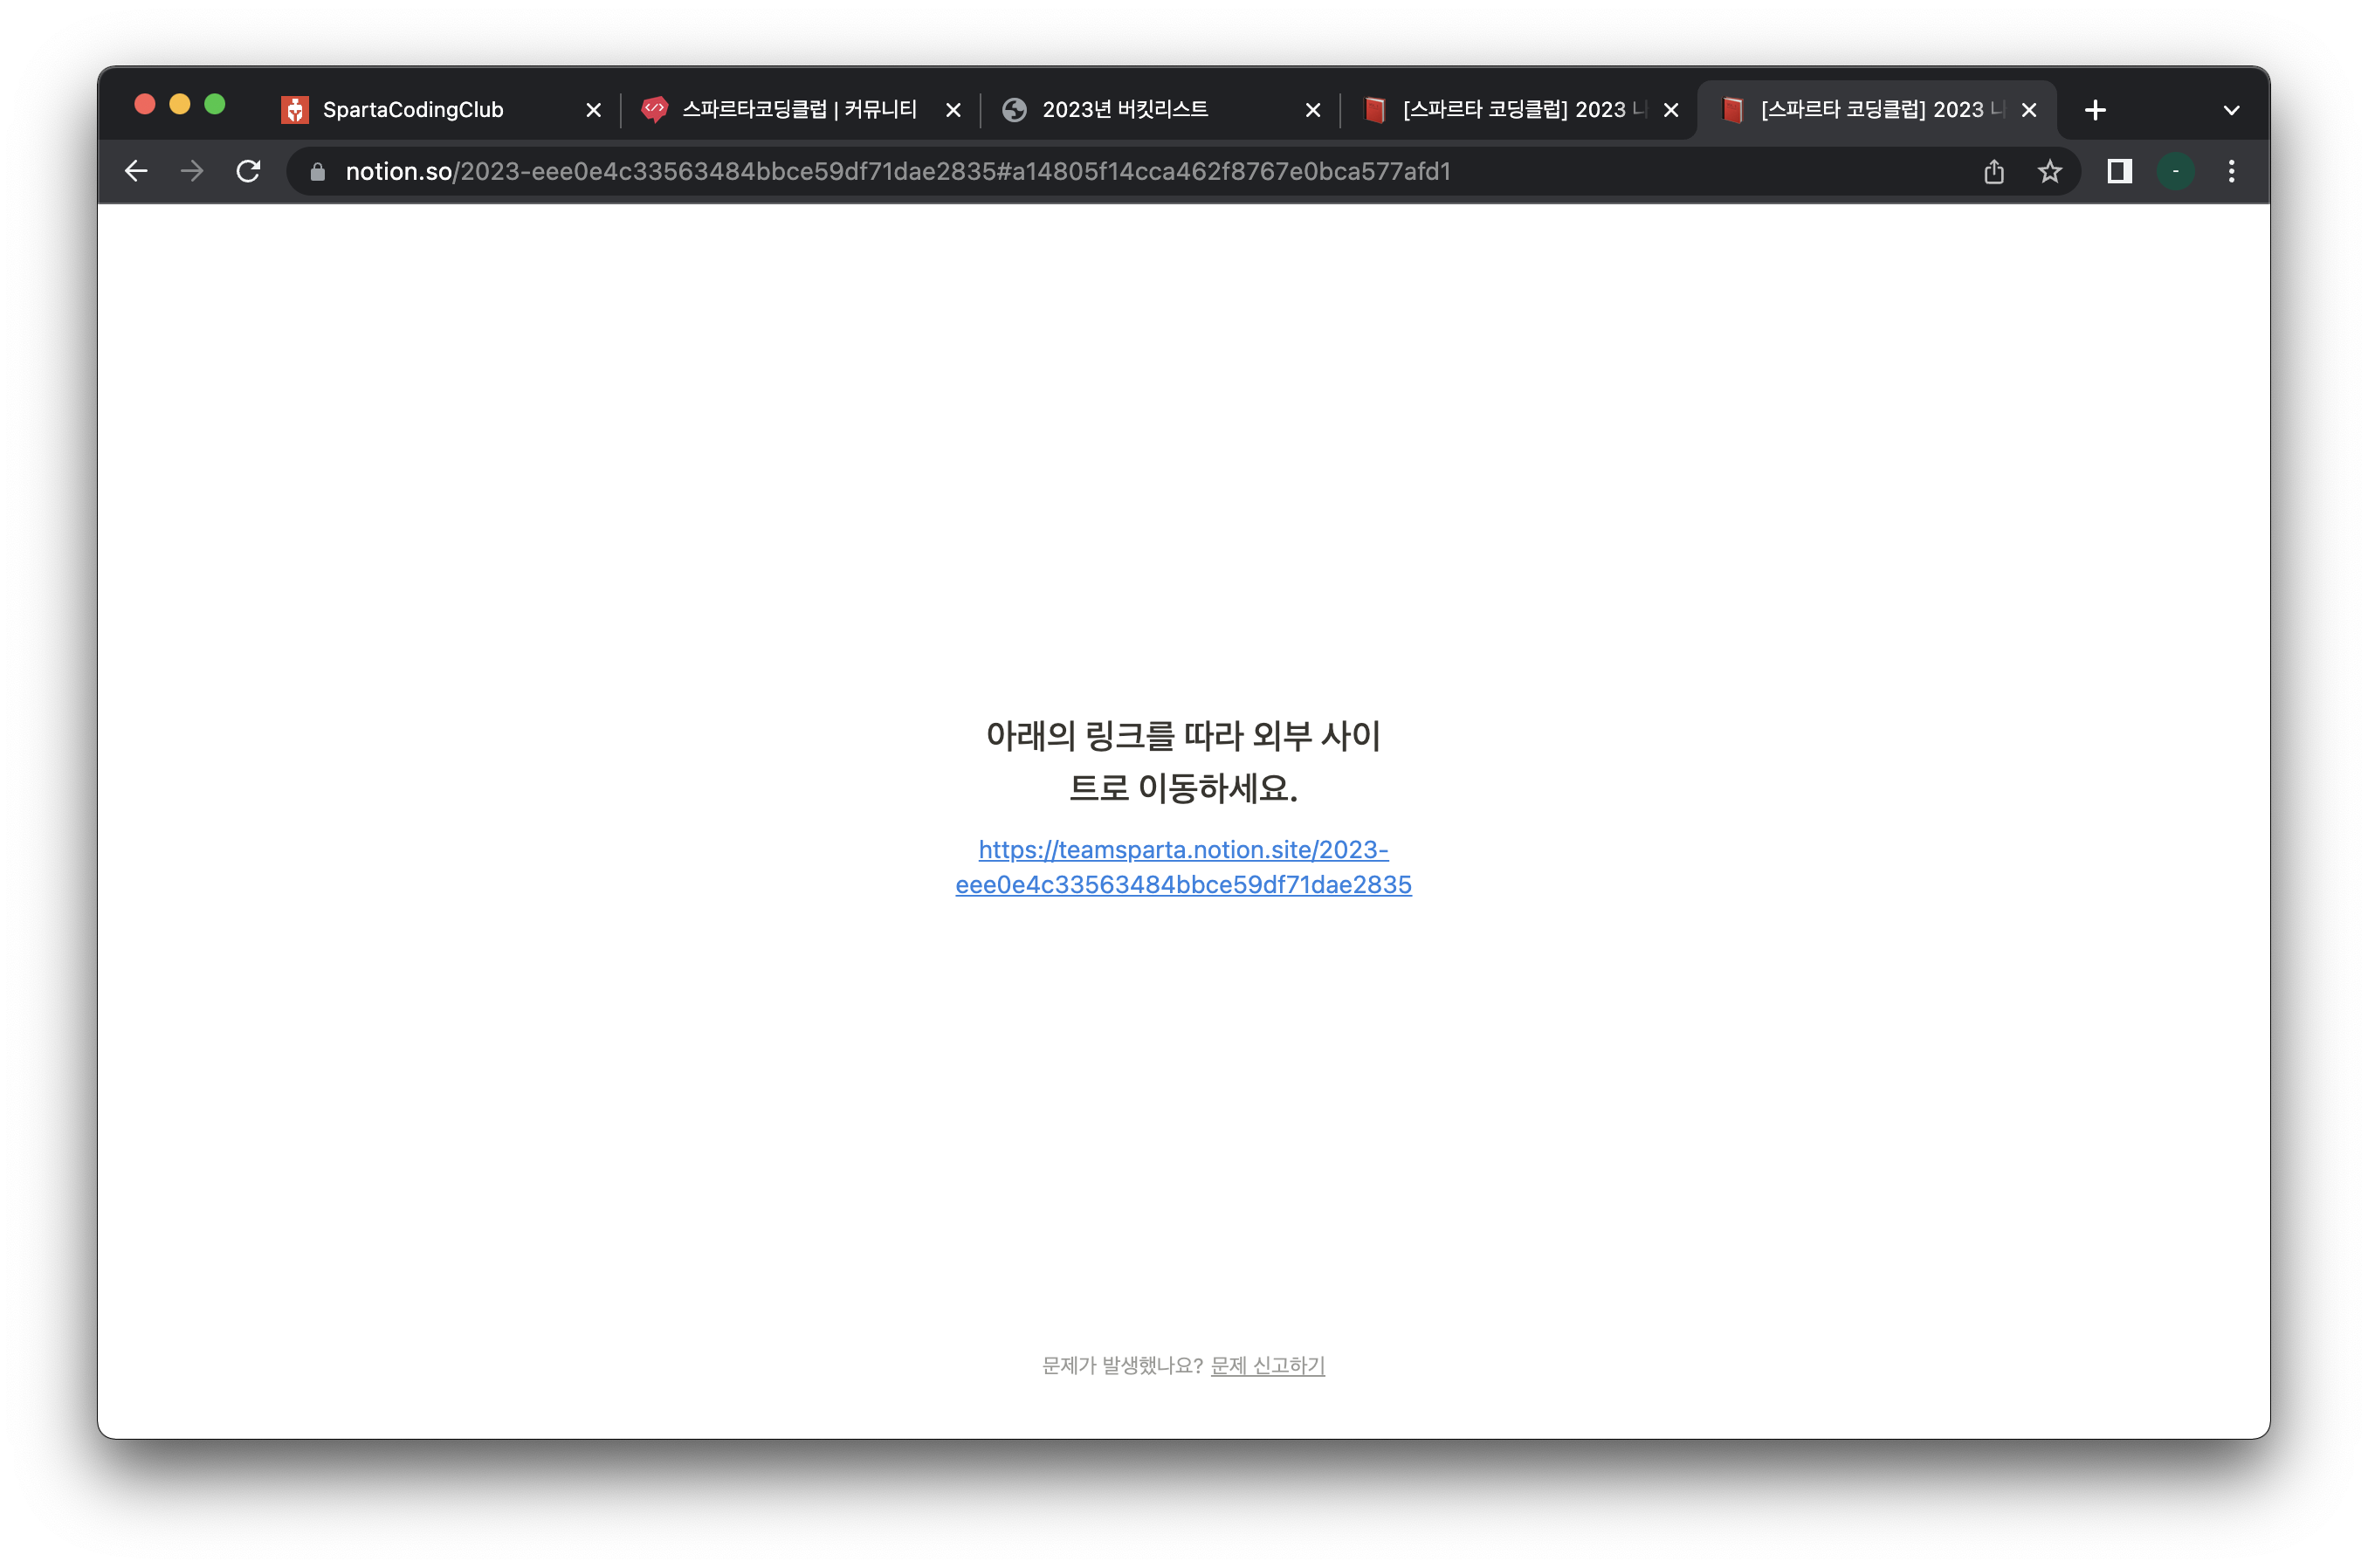The image size is (2368, 1568).
Task: Close the inactive [스파르타 코딩클럽] 2023 tab
Action: tap(1671, 110)
